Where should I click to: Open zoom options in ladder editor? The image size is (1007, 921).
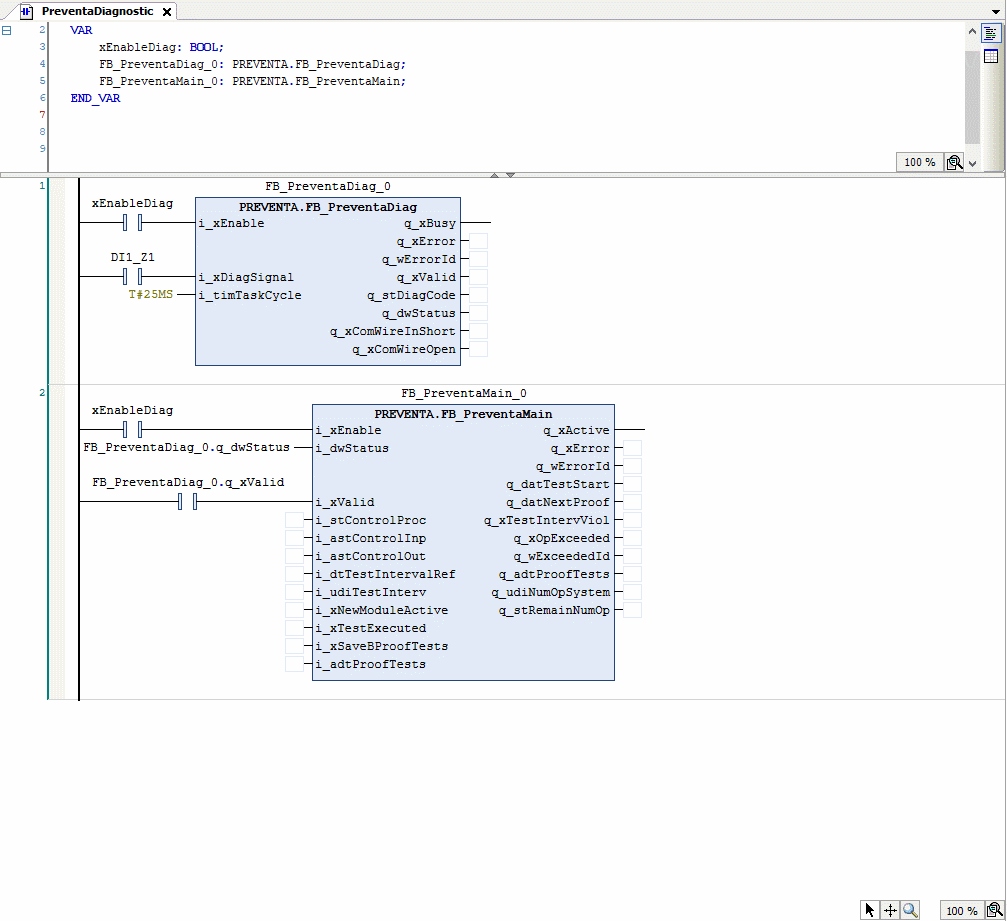pyautogui.click(x=993, y=910)
